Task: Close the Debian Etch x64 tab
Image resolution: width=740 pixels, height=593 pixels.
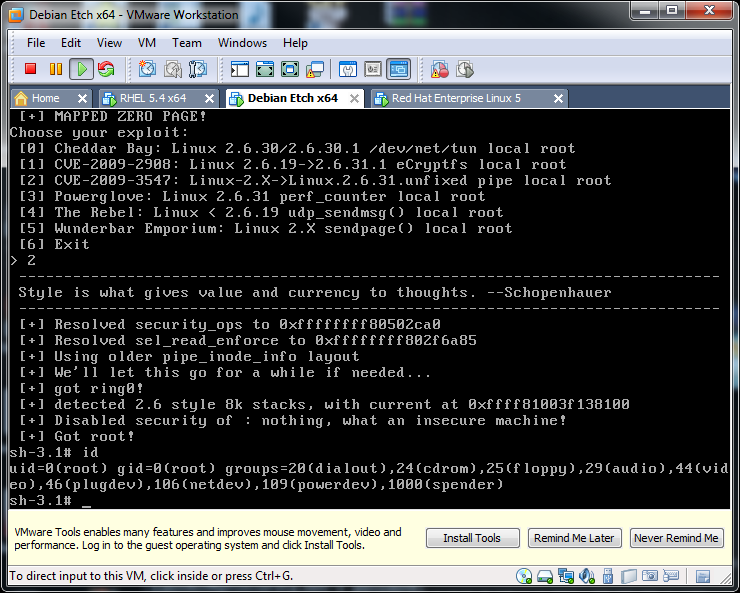Action: (x=354, y=98)
